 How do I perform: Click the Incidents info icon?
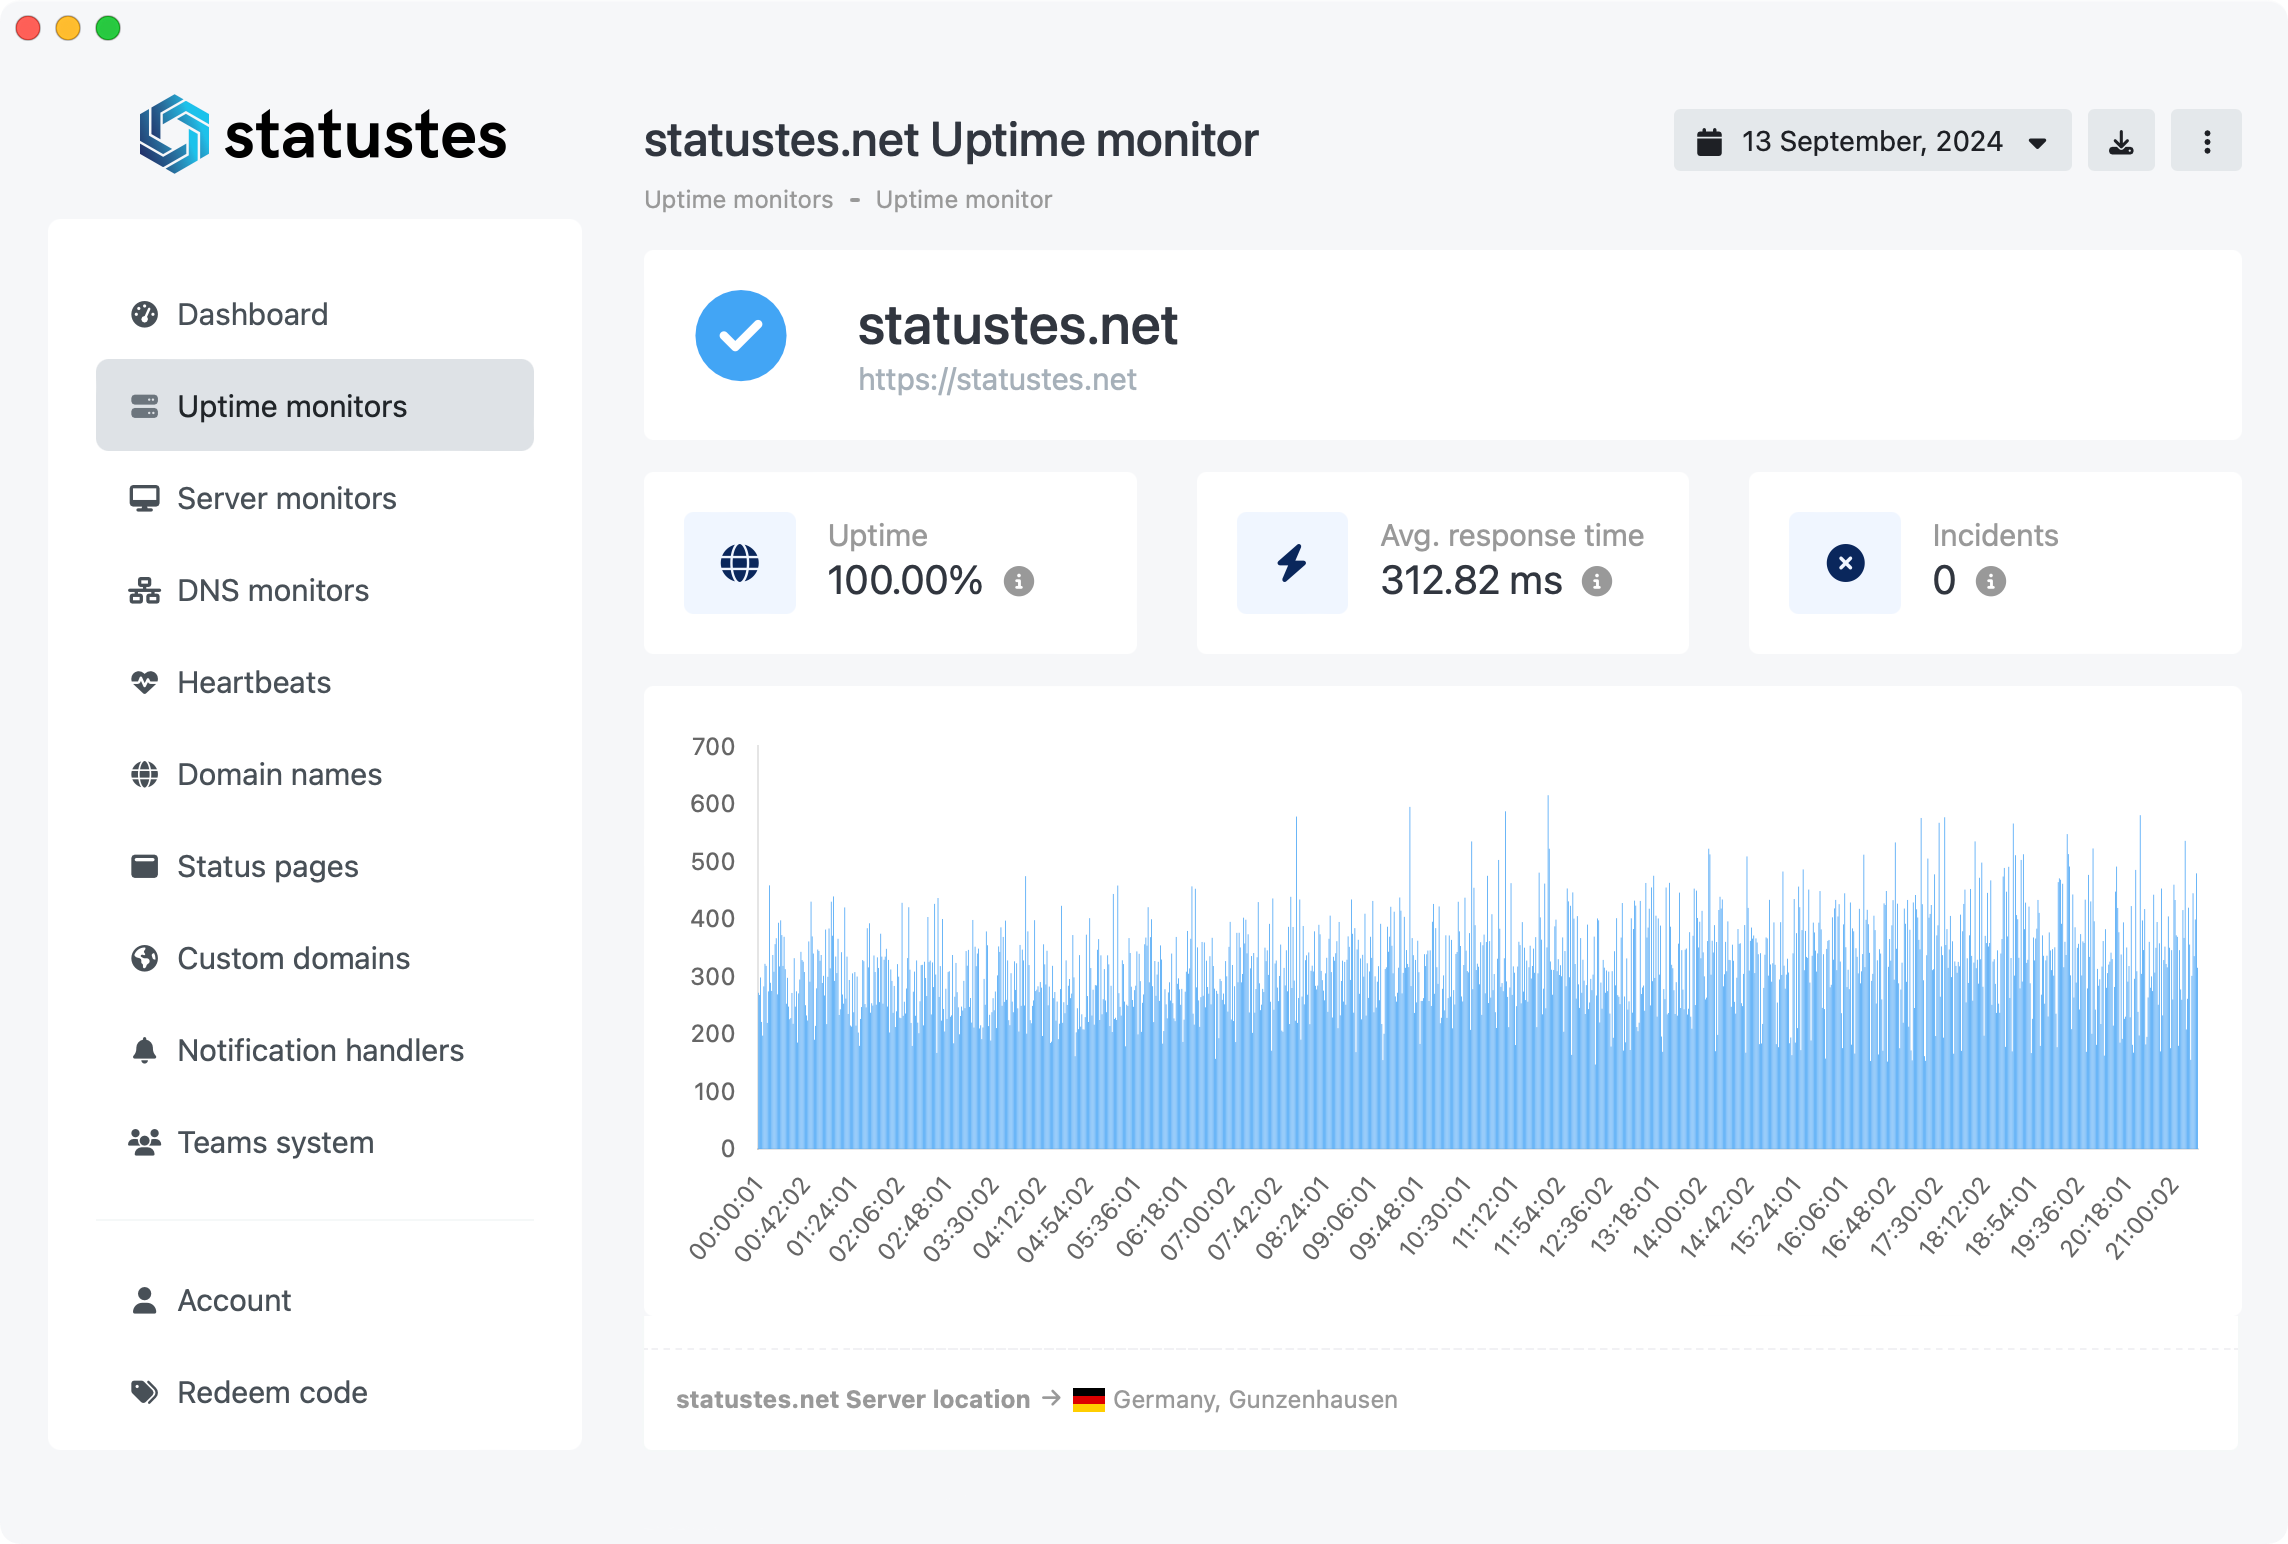[x=1990, y=581]
